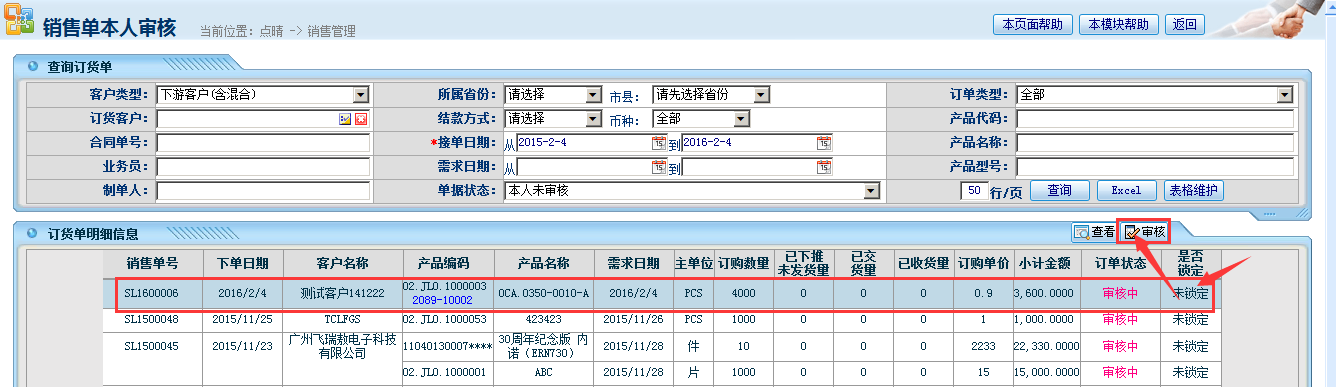Open the 币种 currency dropdown
The image size is (1336, 387).
click(741, 119)
